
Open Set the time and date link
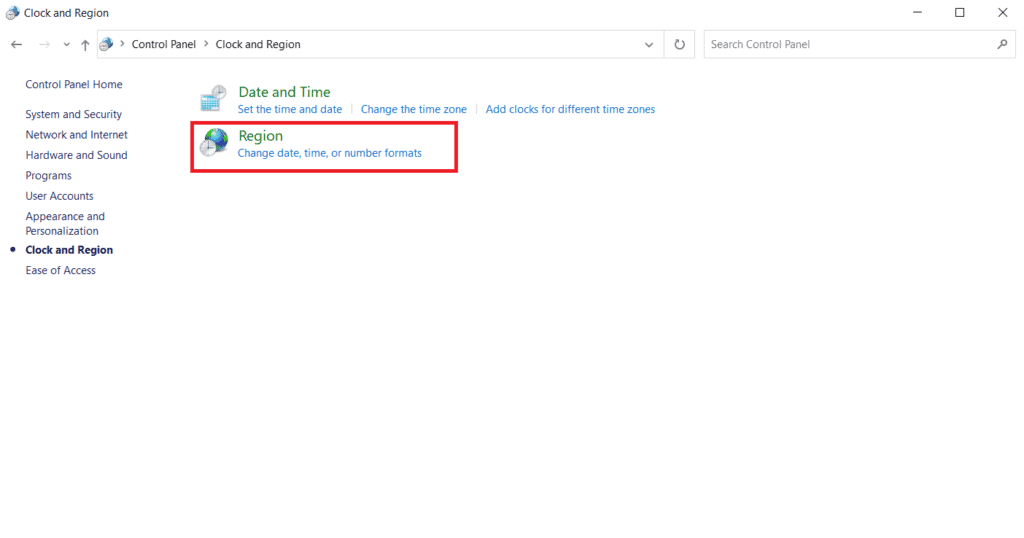tap(289, 109)
